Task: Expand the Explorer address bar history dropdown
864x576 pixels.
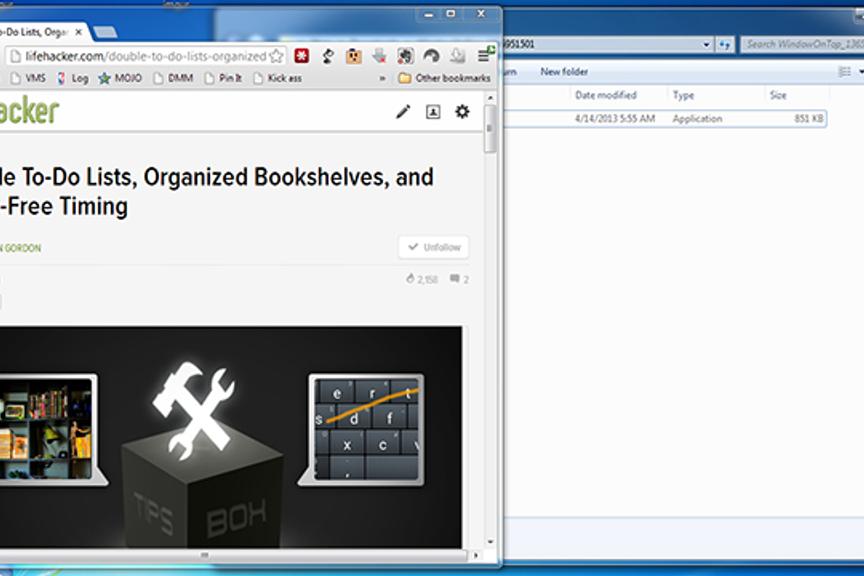Action: coord(706,45)
